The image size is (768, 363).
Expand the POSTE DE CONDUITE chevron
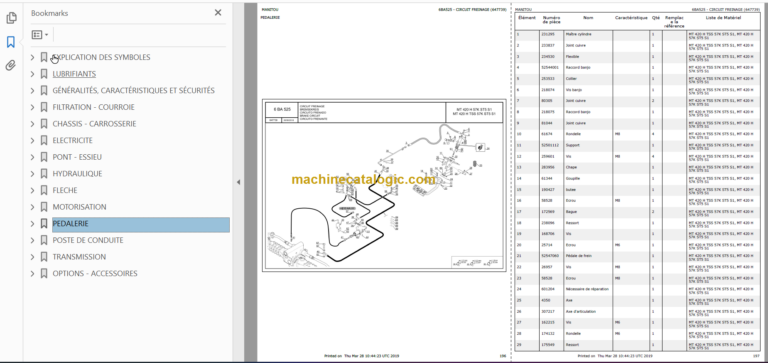point(32,241)
